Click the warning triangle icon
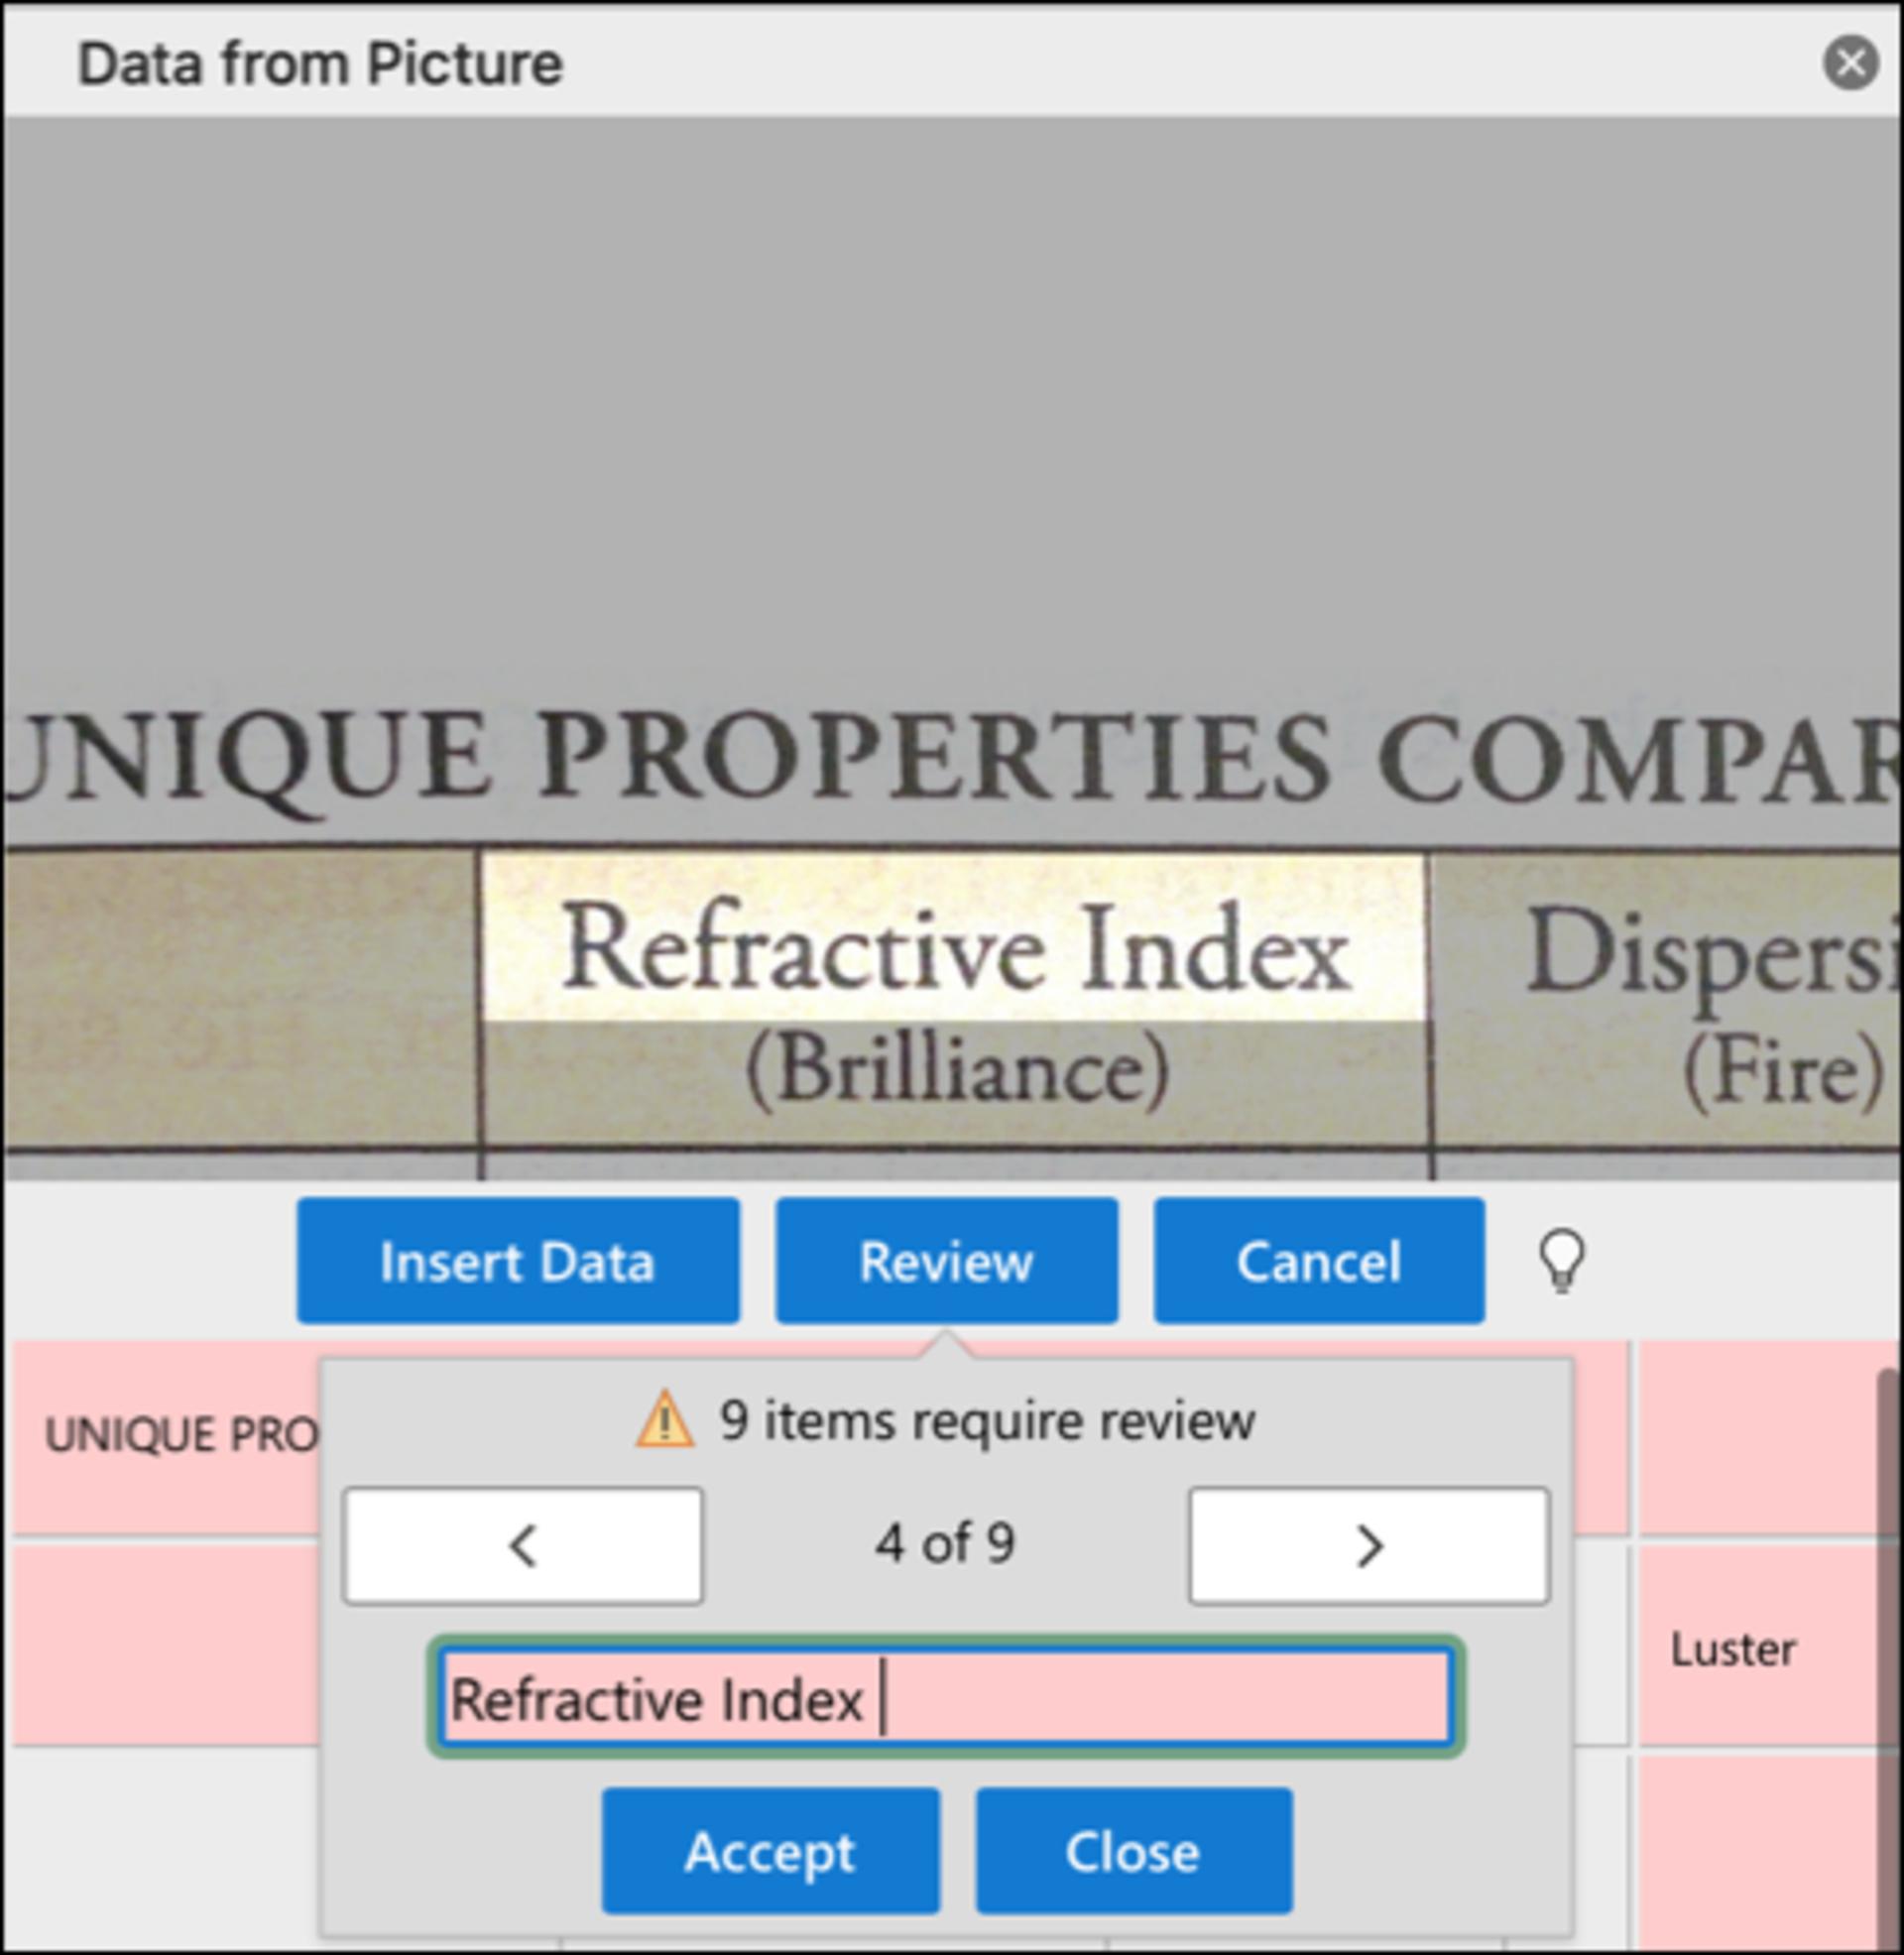The image size is (1904, 1955). 664,1420
